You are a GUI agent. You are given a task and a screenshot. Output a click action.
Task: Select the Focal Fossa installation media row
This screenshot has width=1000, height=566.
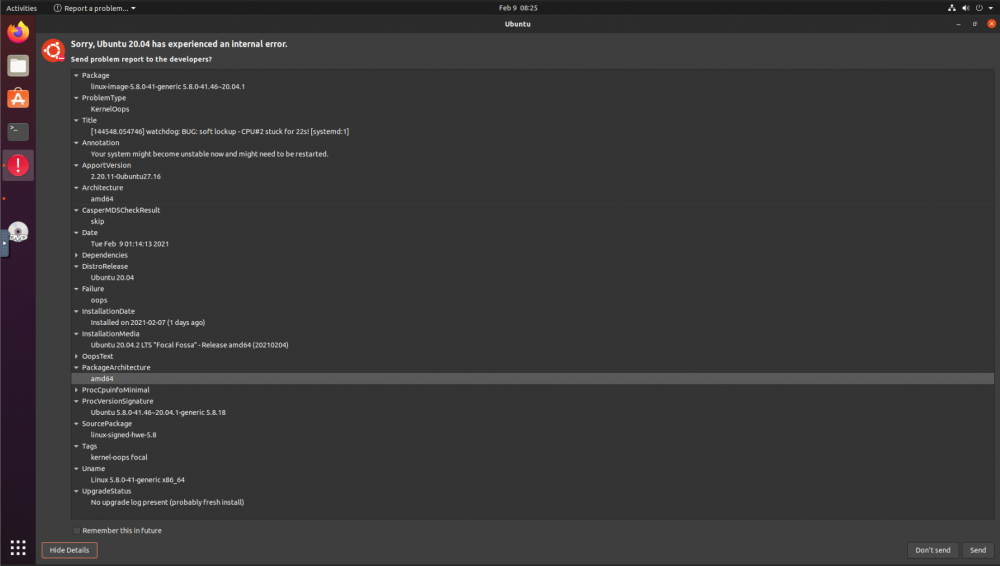pyautogui.click(x=533, y=345)
